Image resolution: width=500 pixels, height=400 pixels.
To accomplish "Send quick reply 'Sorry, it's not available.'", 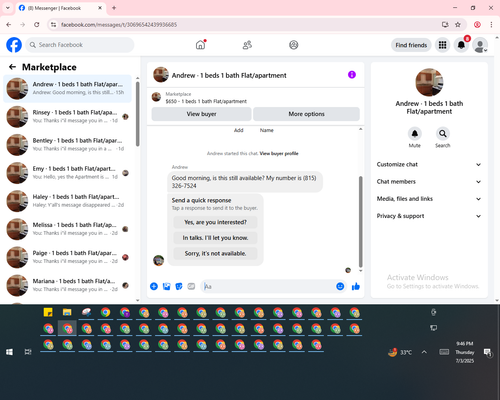I will click(215, 253).
